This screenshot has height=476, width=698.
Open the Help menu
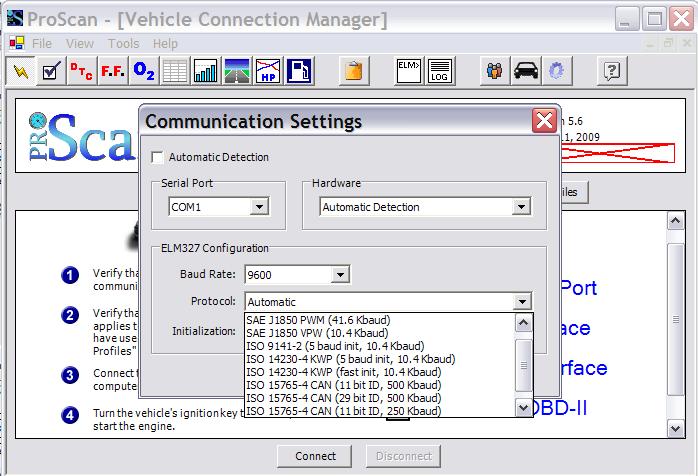165,44
